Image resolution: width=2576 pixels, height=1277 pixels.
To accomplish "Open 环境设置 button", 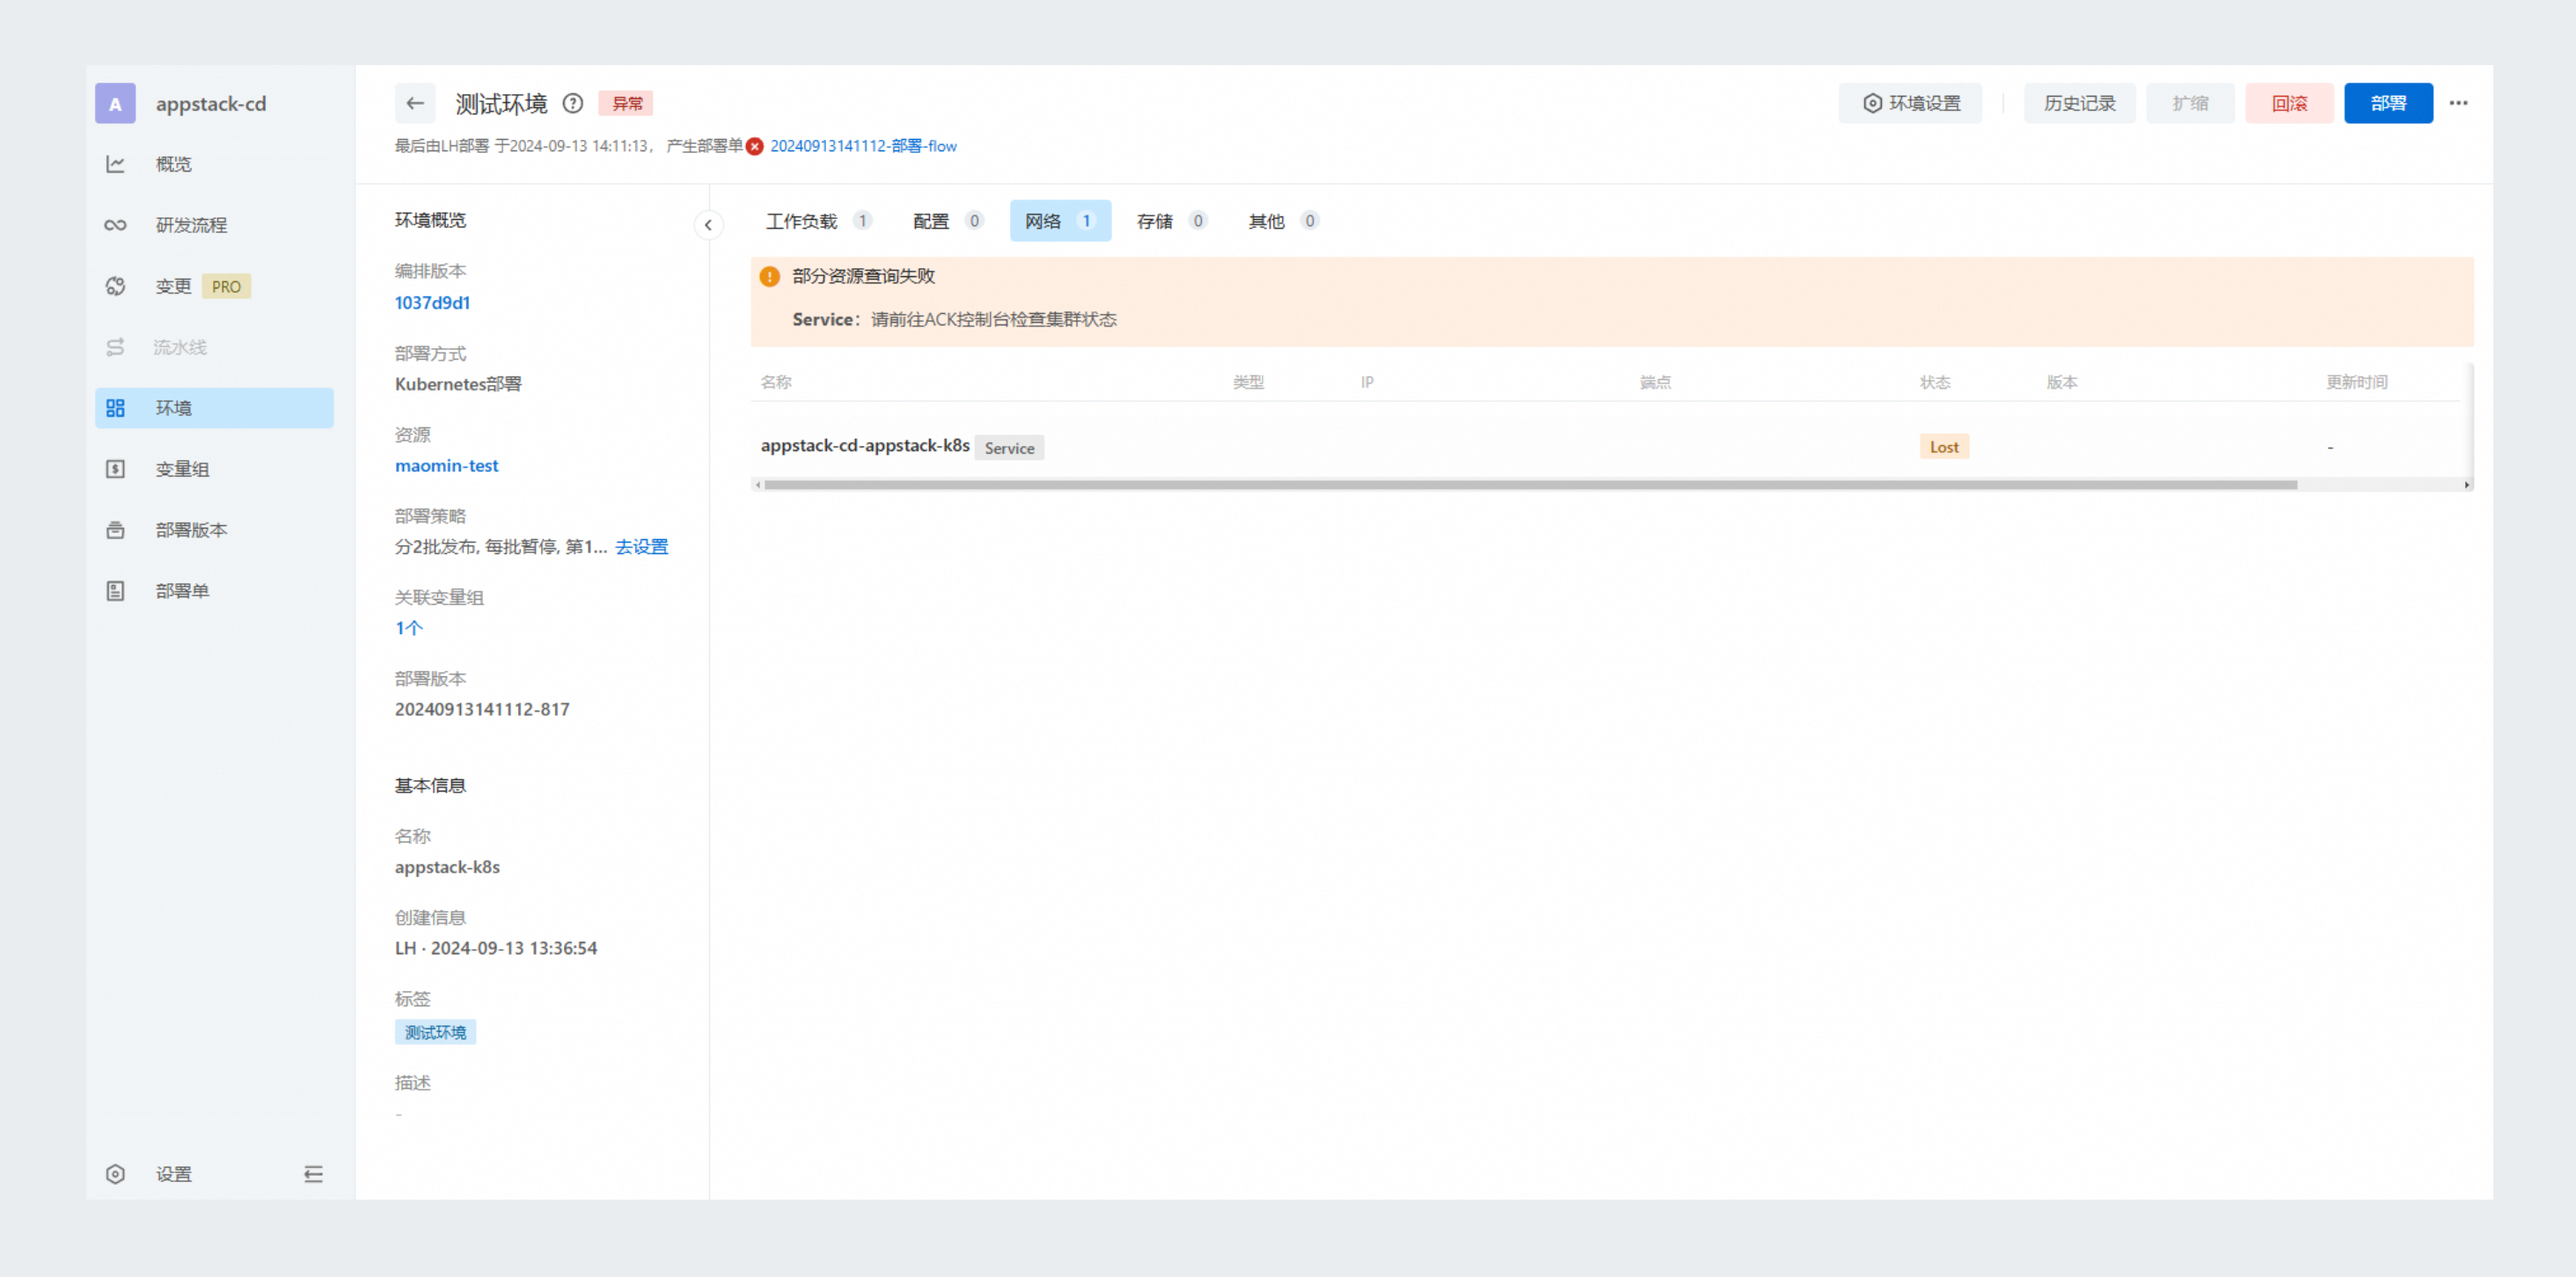I will tap(1910, 103).
